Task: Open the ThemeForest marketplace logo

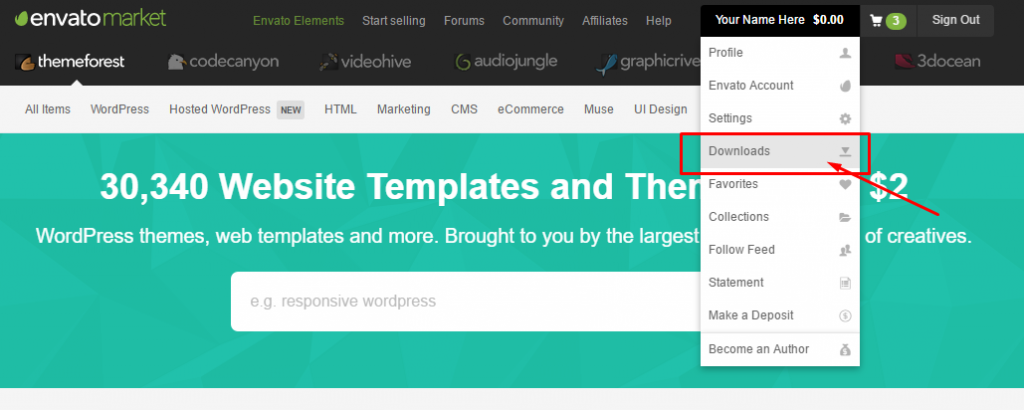Action: [70, 62]
